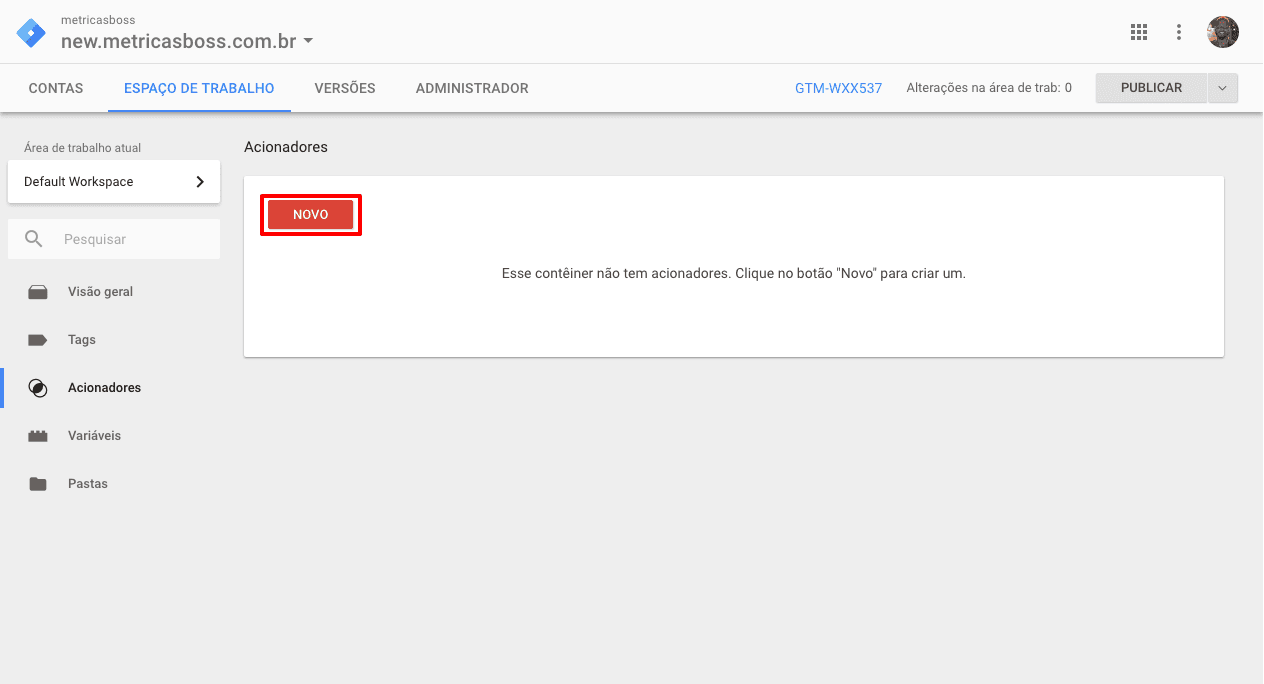
Task: Open Variáveis via its brick icon
Action: point(38,436)
